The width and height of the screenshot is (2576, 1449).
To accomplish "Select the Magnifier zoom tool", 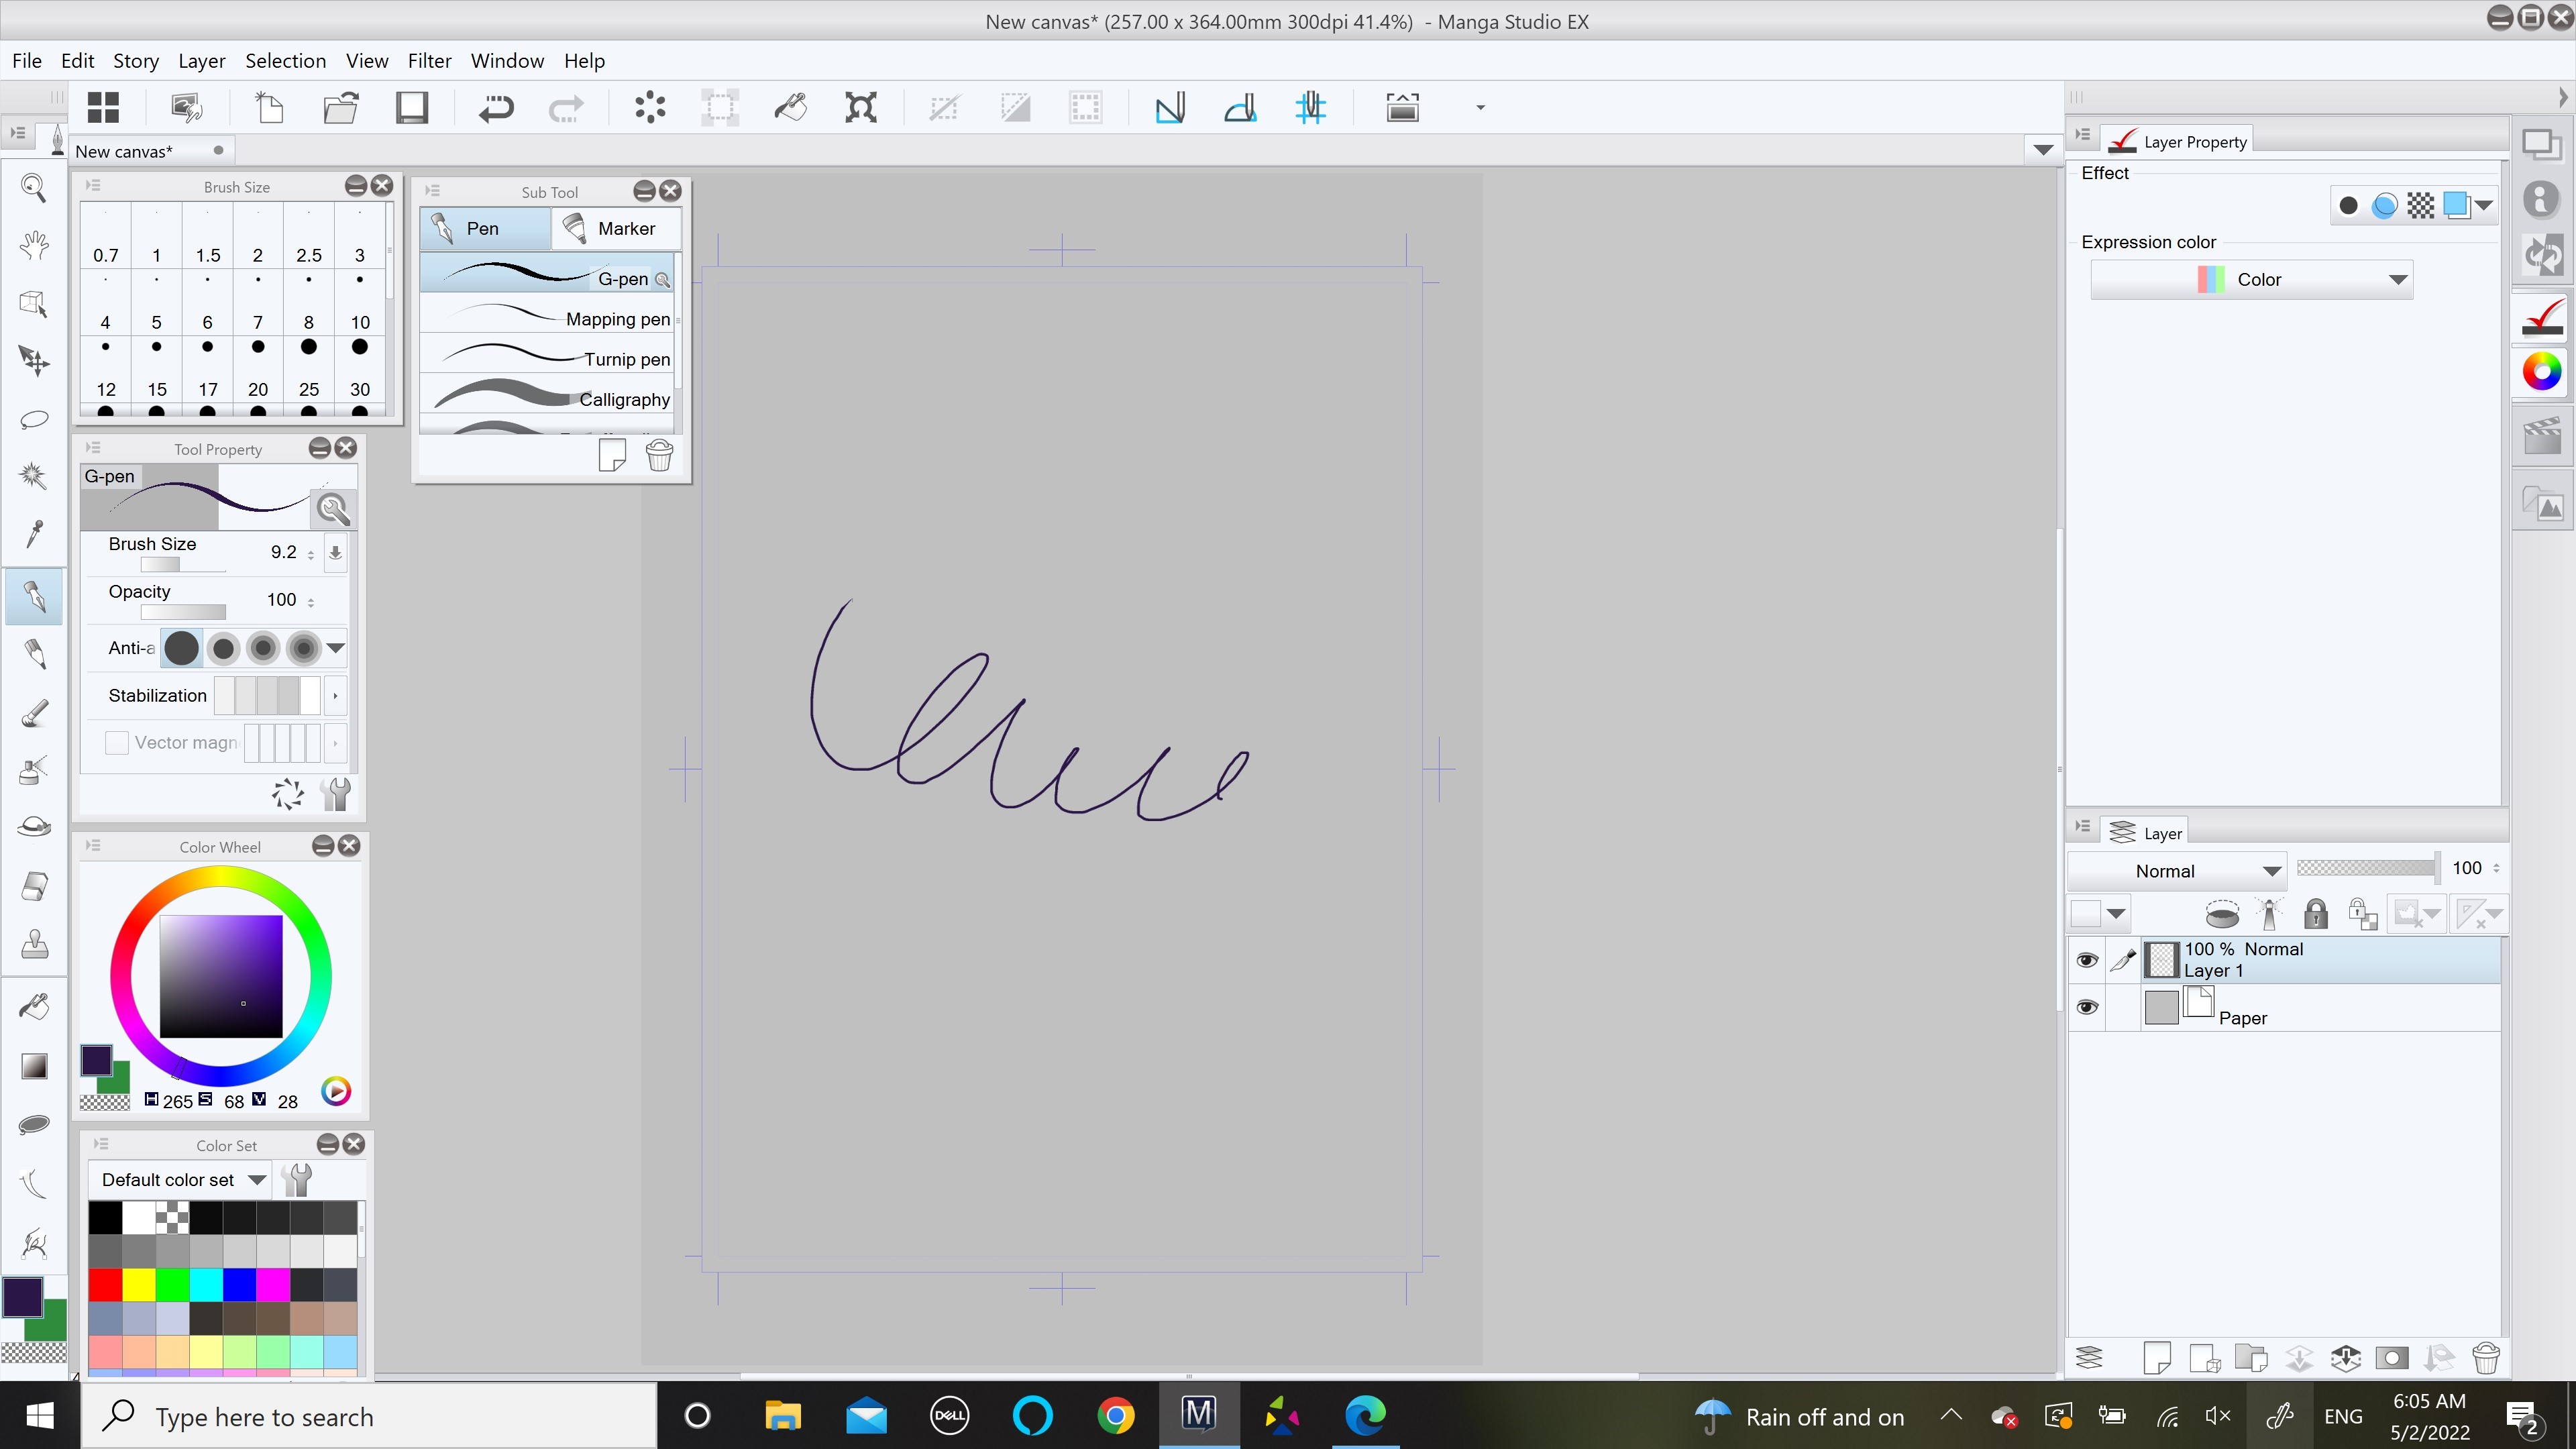I will tap(34, 187).
